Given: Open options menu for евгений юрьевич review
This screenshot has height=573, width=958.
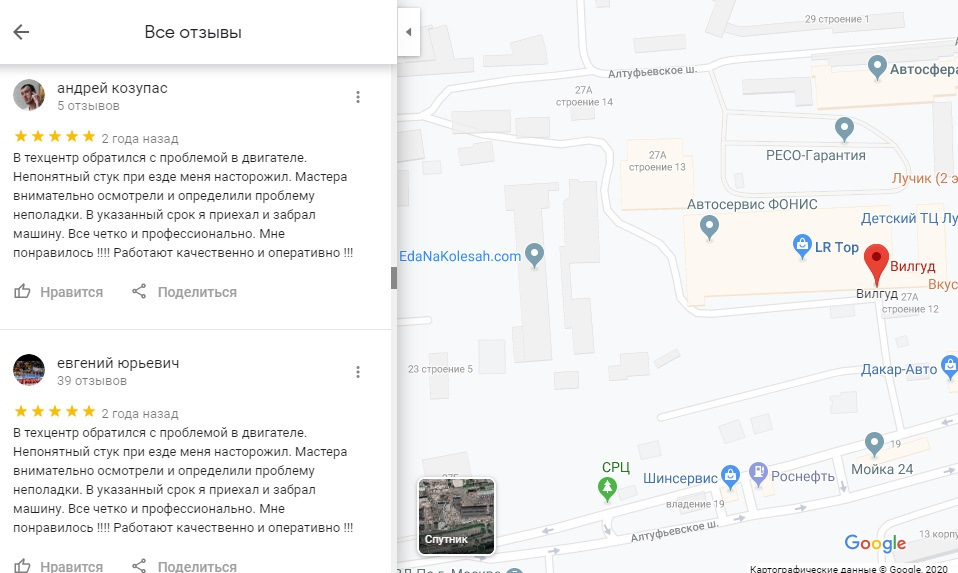Looking at the screenshot, I should coord(358,372).
